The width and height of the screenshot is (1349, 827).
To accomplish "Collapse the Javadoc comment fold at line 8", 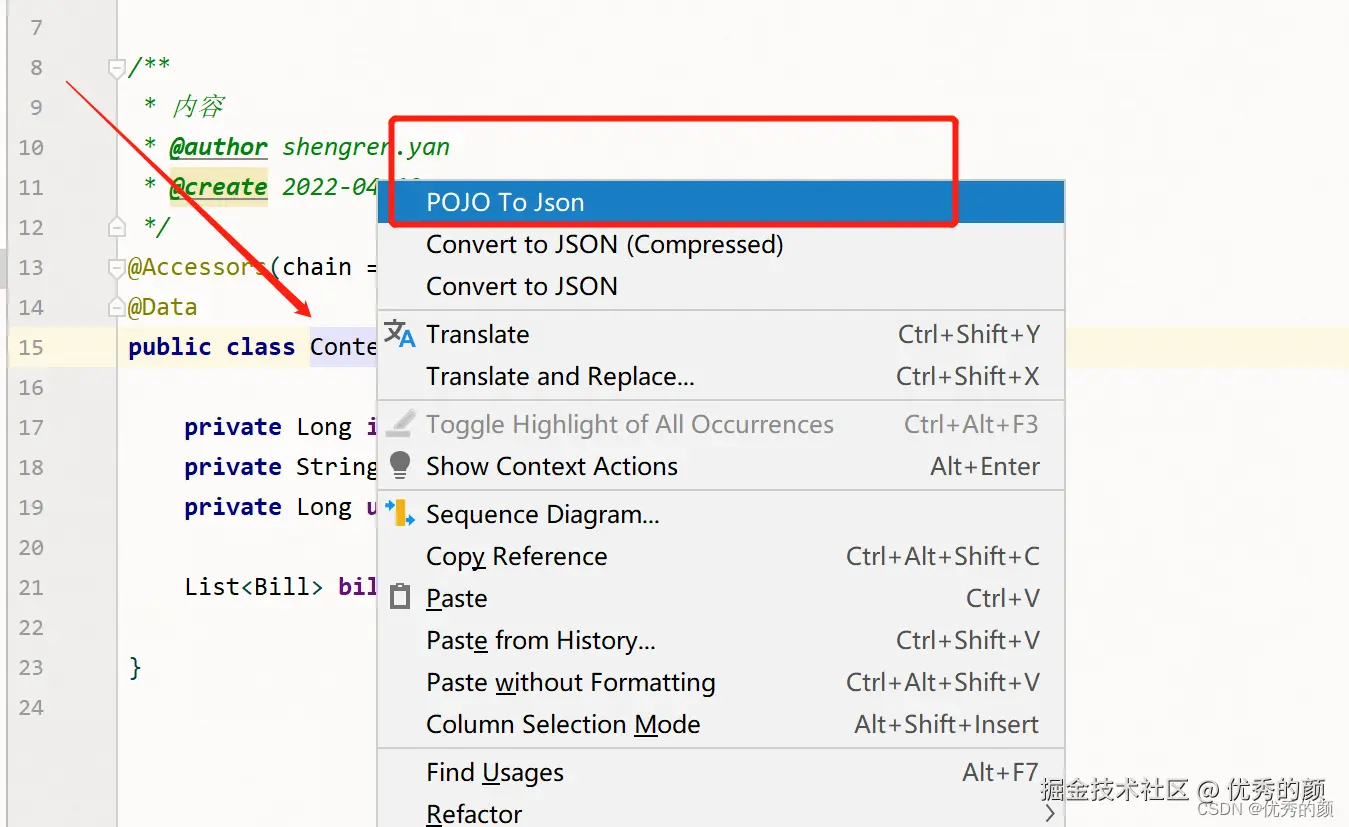I will point(117,68).
